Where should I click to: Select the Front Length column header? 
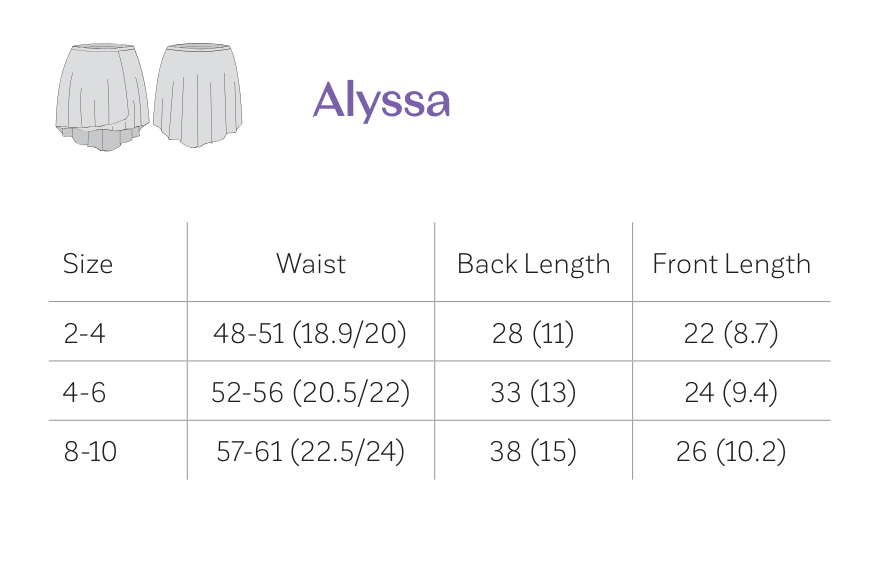731,264
